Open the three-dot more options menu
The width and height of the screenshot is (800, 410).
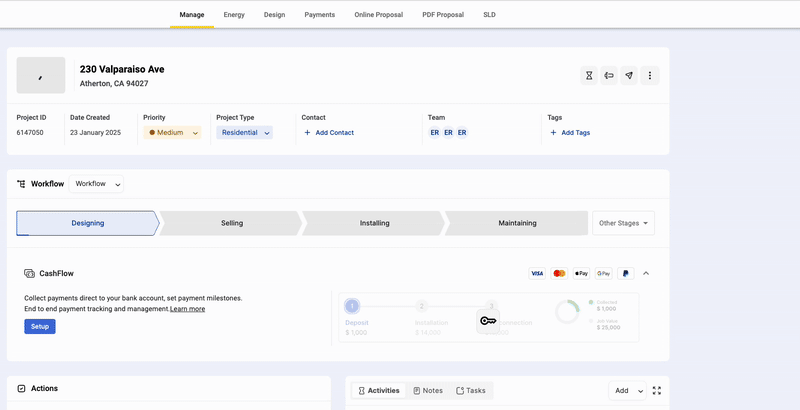coord(649,75)
